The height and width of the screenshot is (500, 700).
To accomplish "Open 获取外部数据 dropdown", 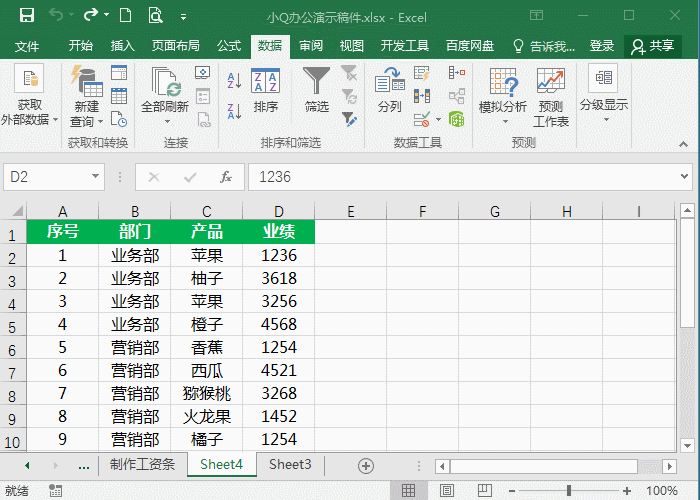I will (x=29, y=95).
